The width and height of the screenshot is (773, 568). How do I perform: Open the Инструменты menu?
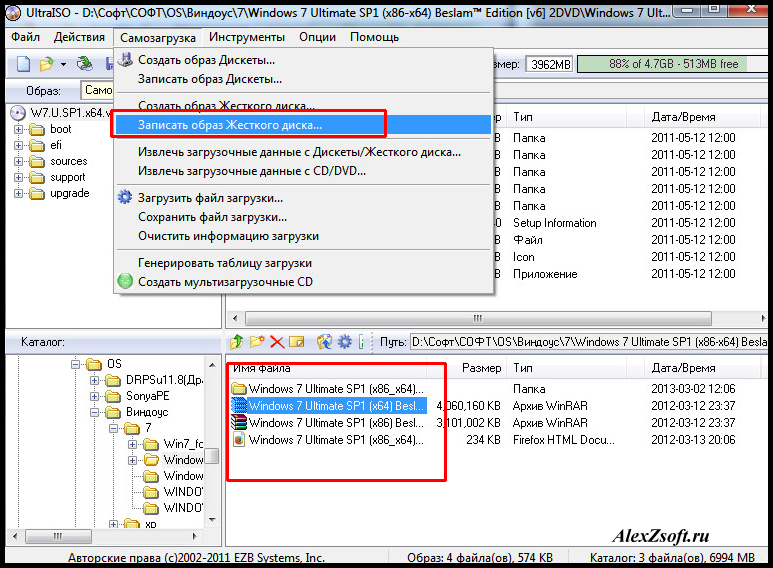(246, 37)
